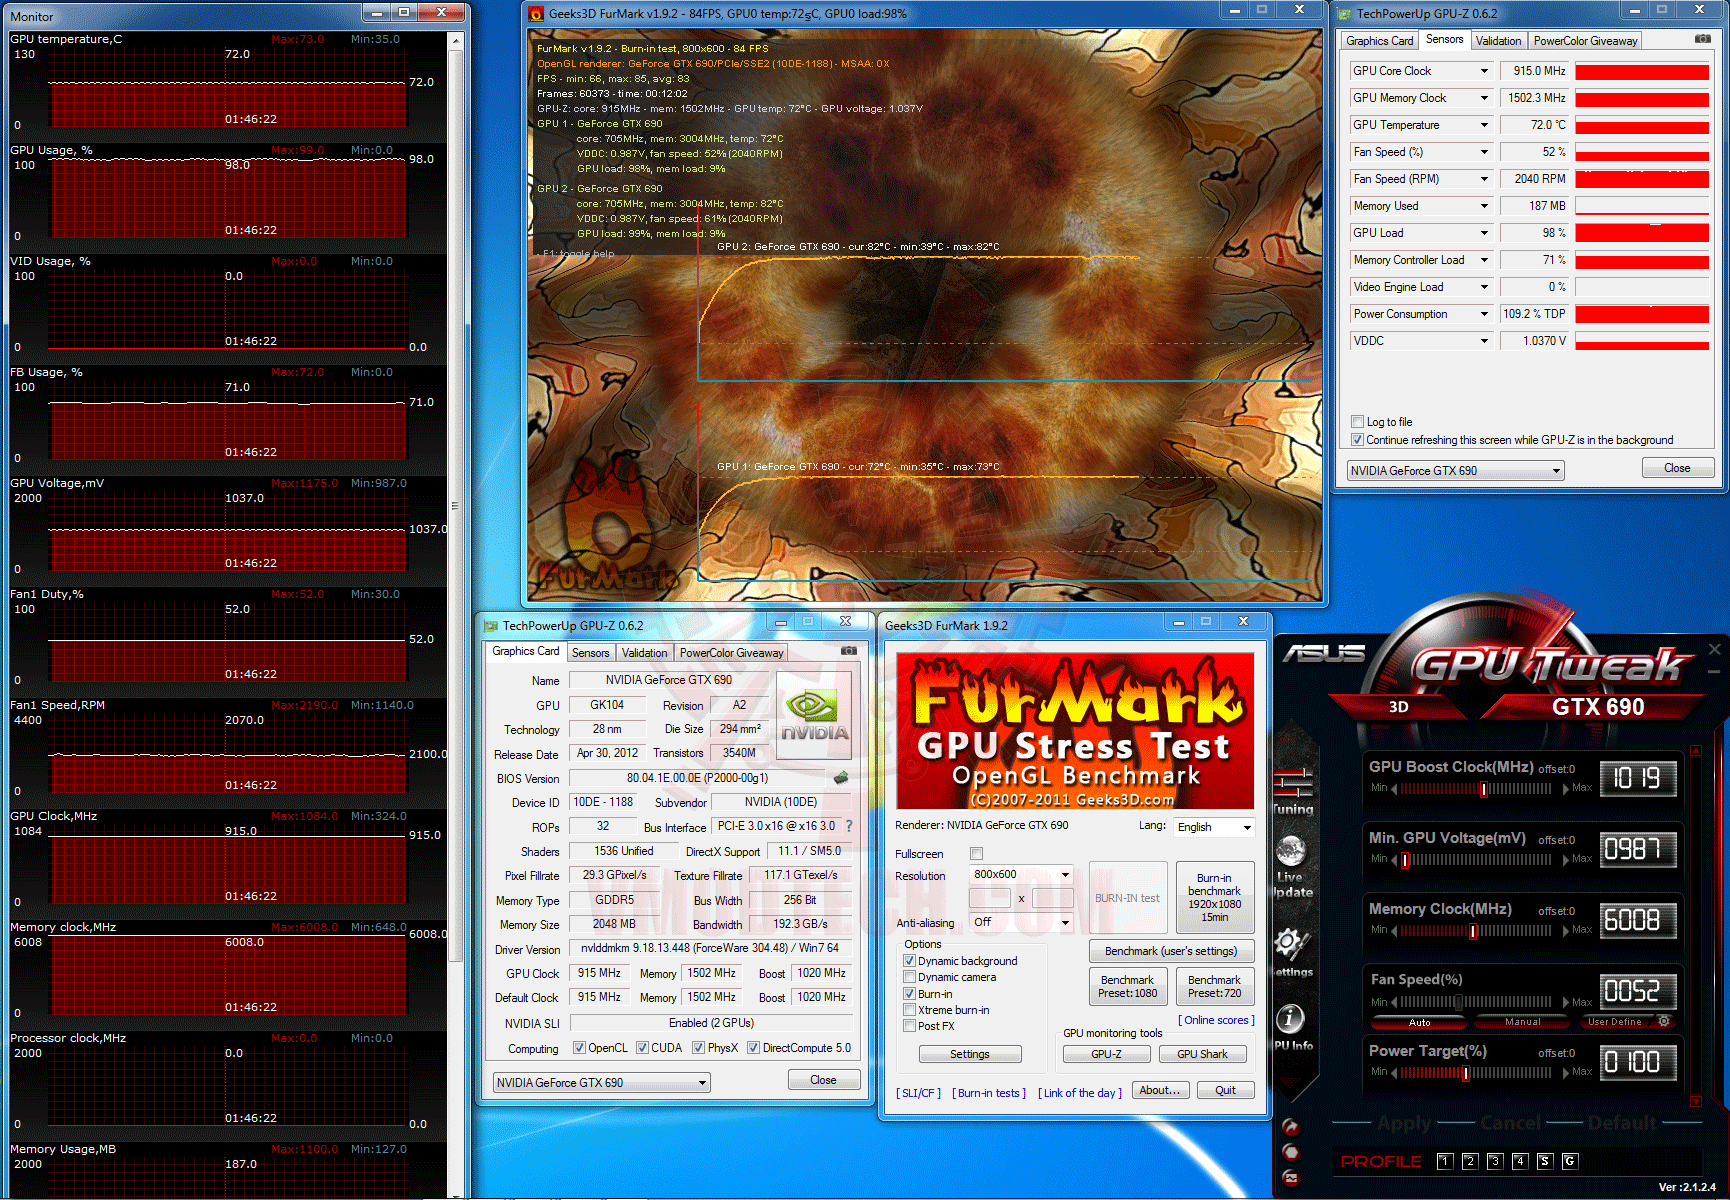
Task: Expand the Fan Speed (RPM) sensor dropdown
Action: pos(1484,179)
